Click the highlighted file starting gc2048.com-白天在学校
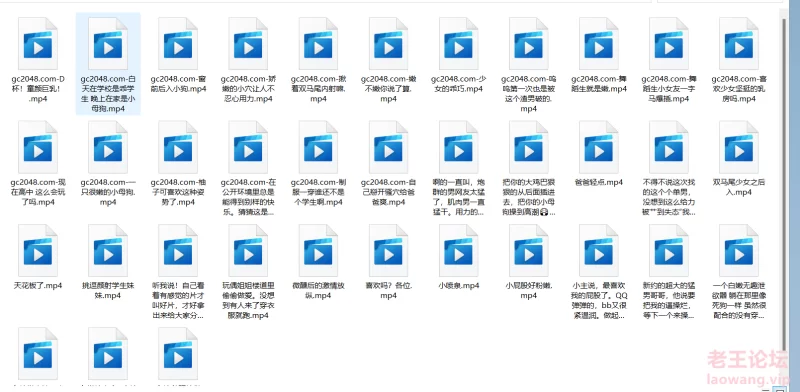Screen dimensions: 800x392 point(108,63)
